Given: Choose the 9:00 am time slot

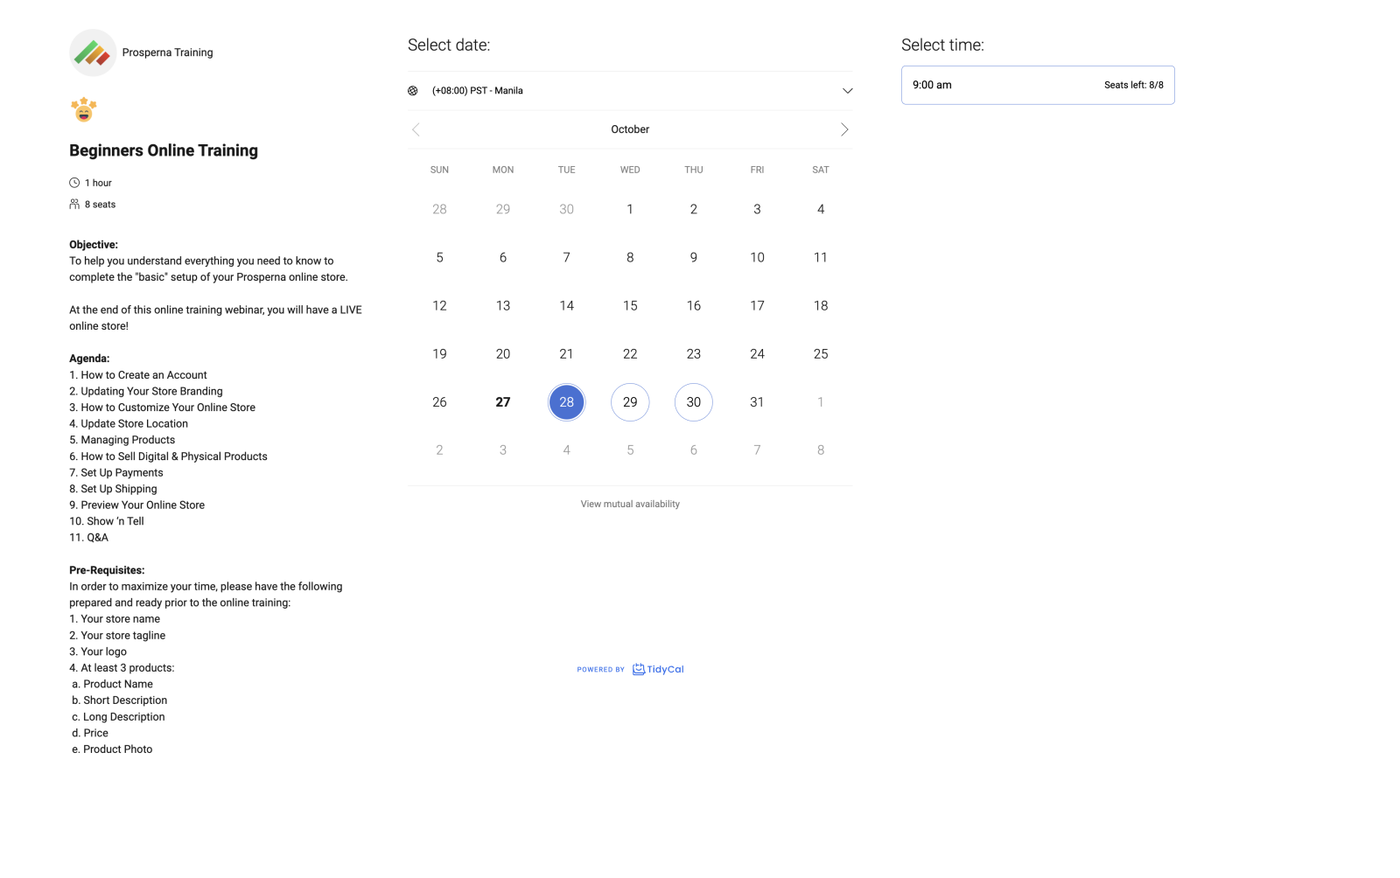Looking at the screenshot, I should (x=1038, y=85).
